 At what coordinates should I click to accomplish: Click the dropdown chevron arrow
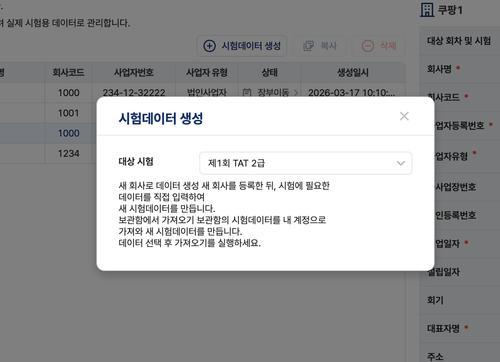point(401,163)
